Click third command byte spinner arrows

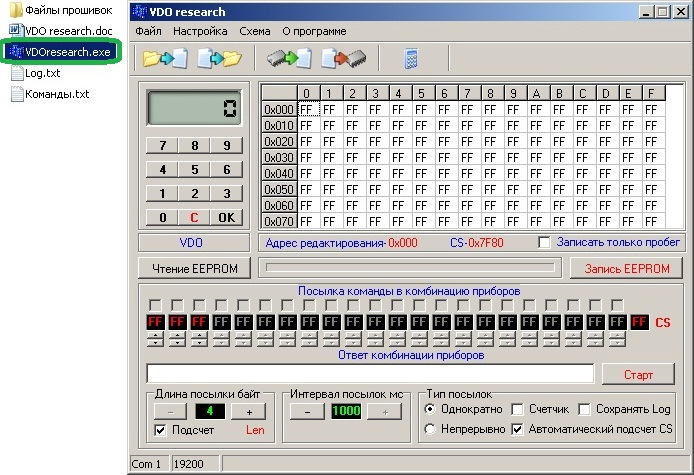[x=199, y=339]
